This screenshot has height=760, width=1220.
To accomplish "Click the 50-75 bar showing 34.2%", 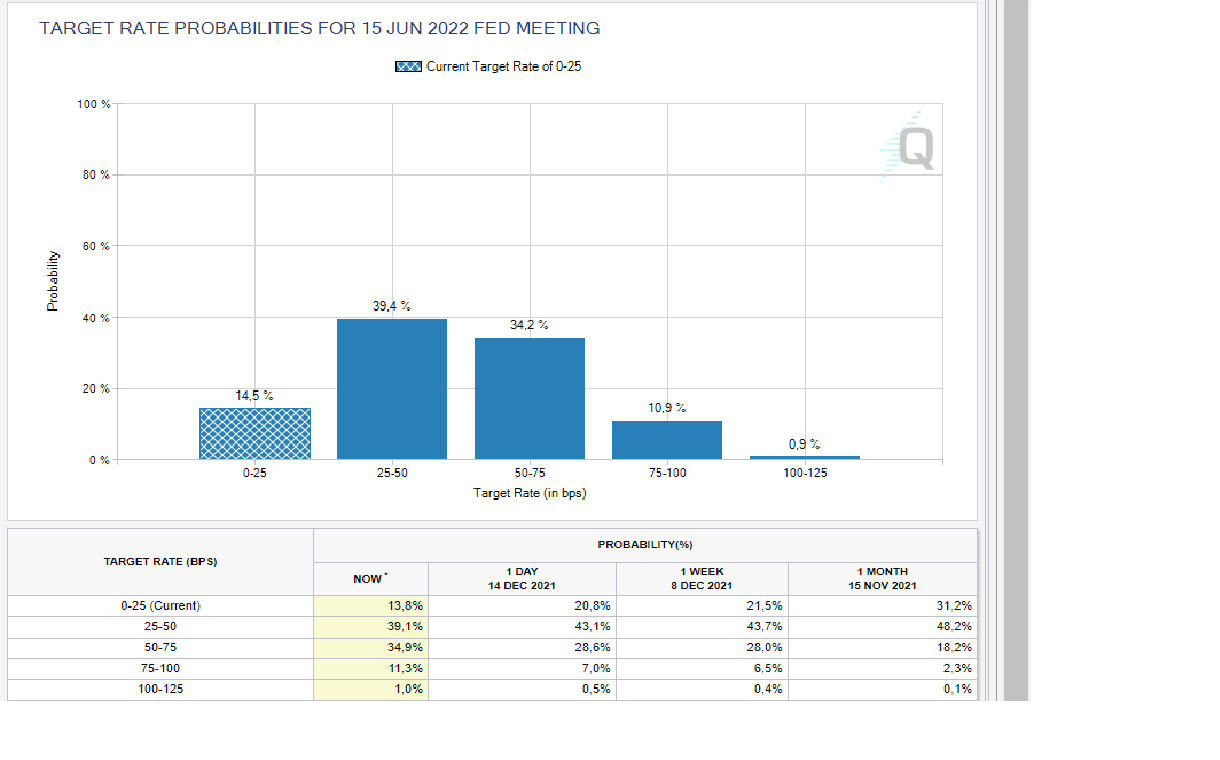I will coord(530,398).
